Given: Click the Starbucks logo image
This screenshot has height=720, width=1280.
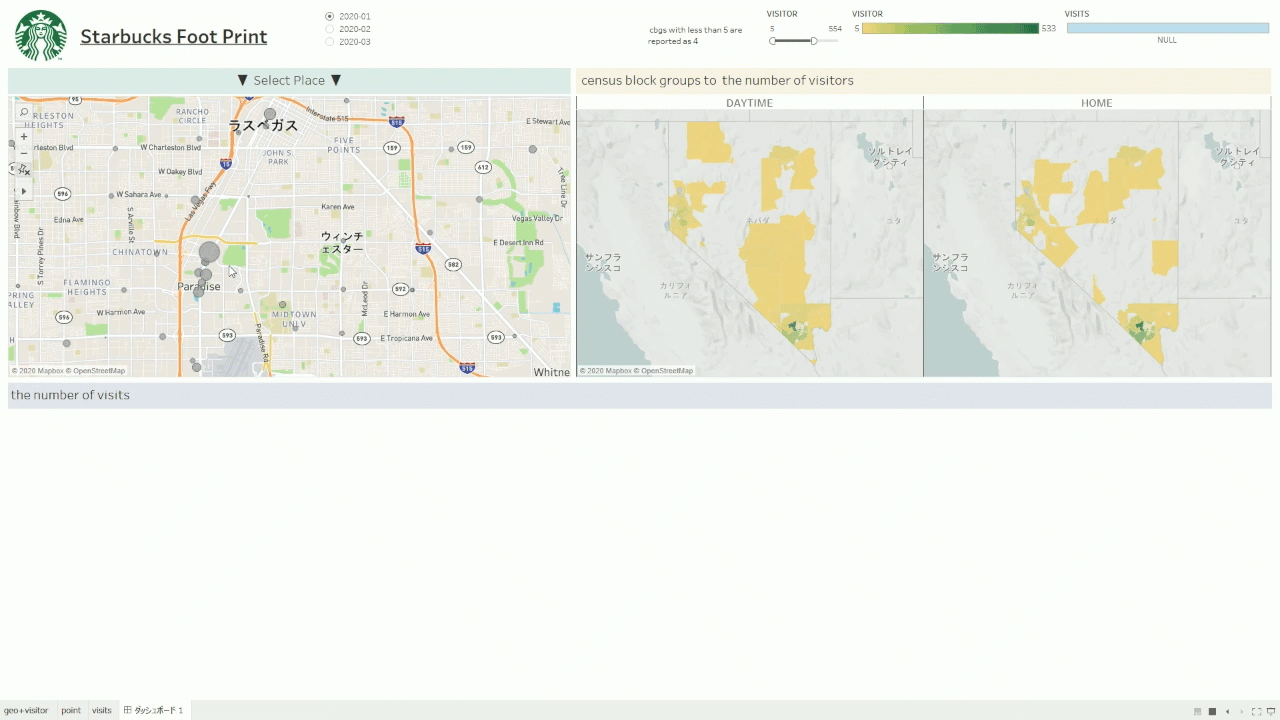Looking at the screenshot, I should [41, 36].
